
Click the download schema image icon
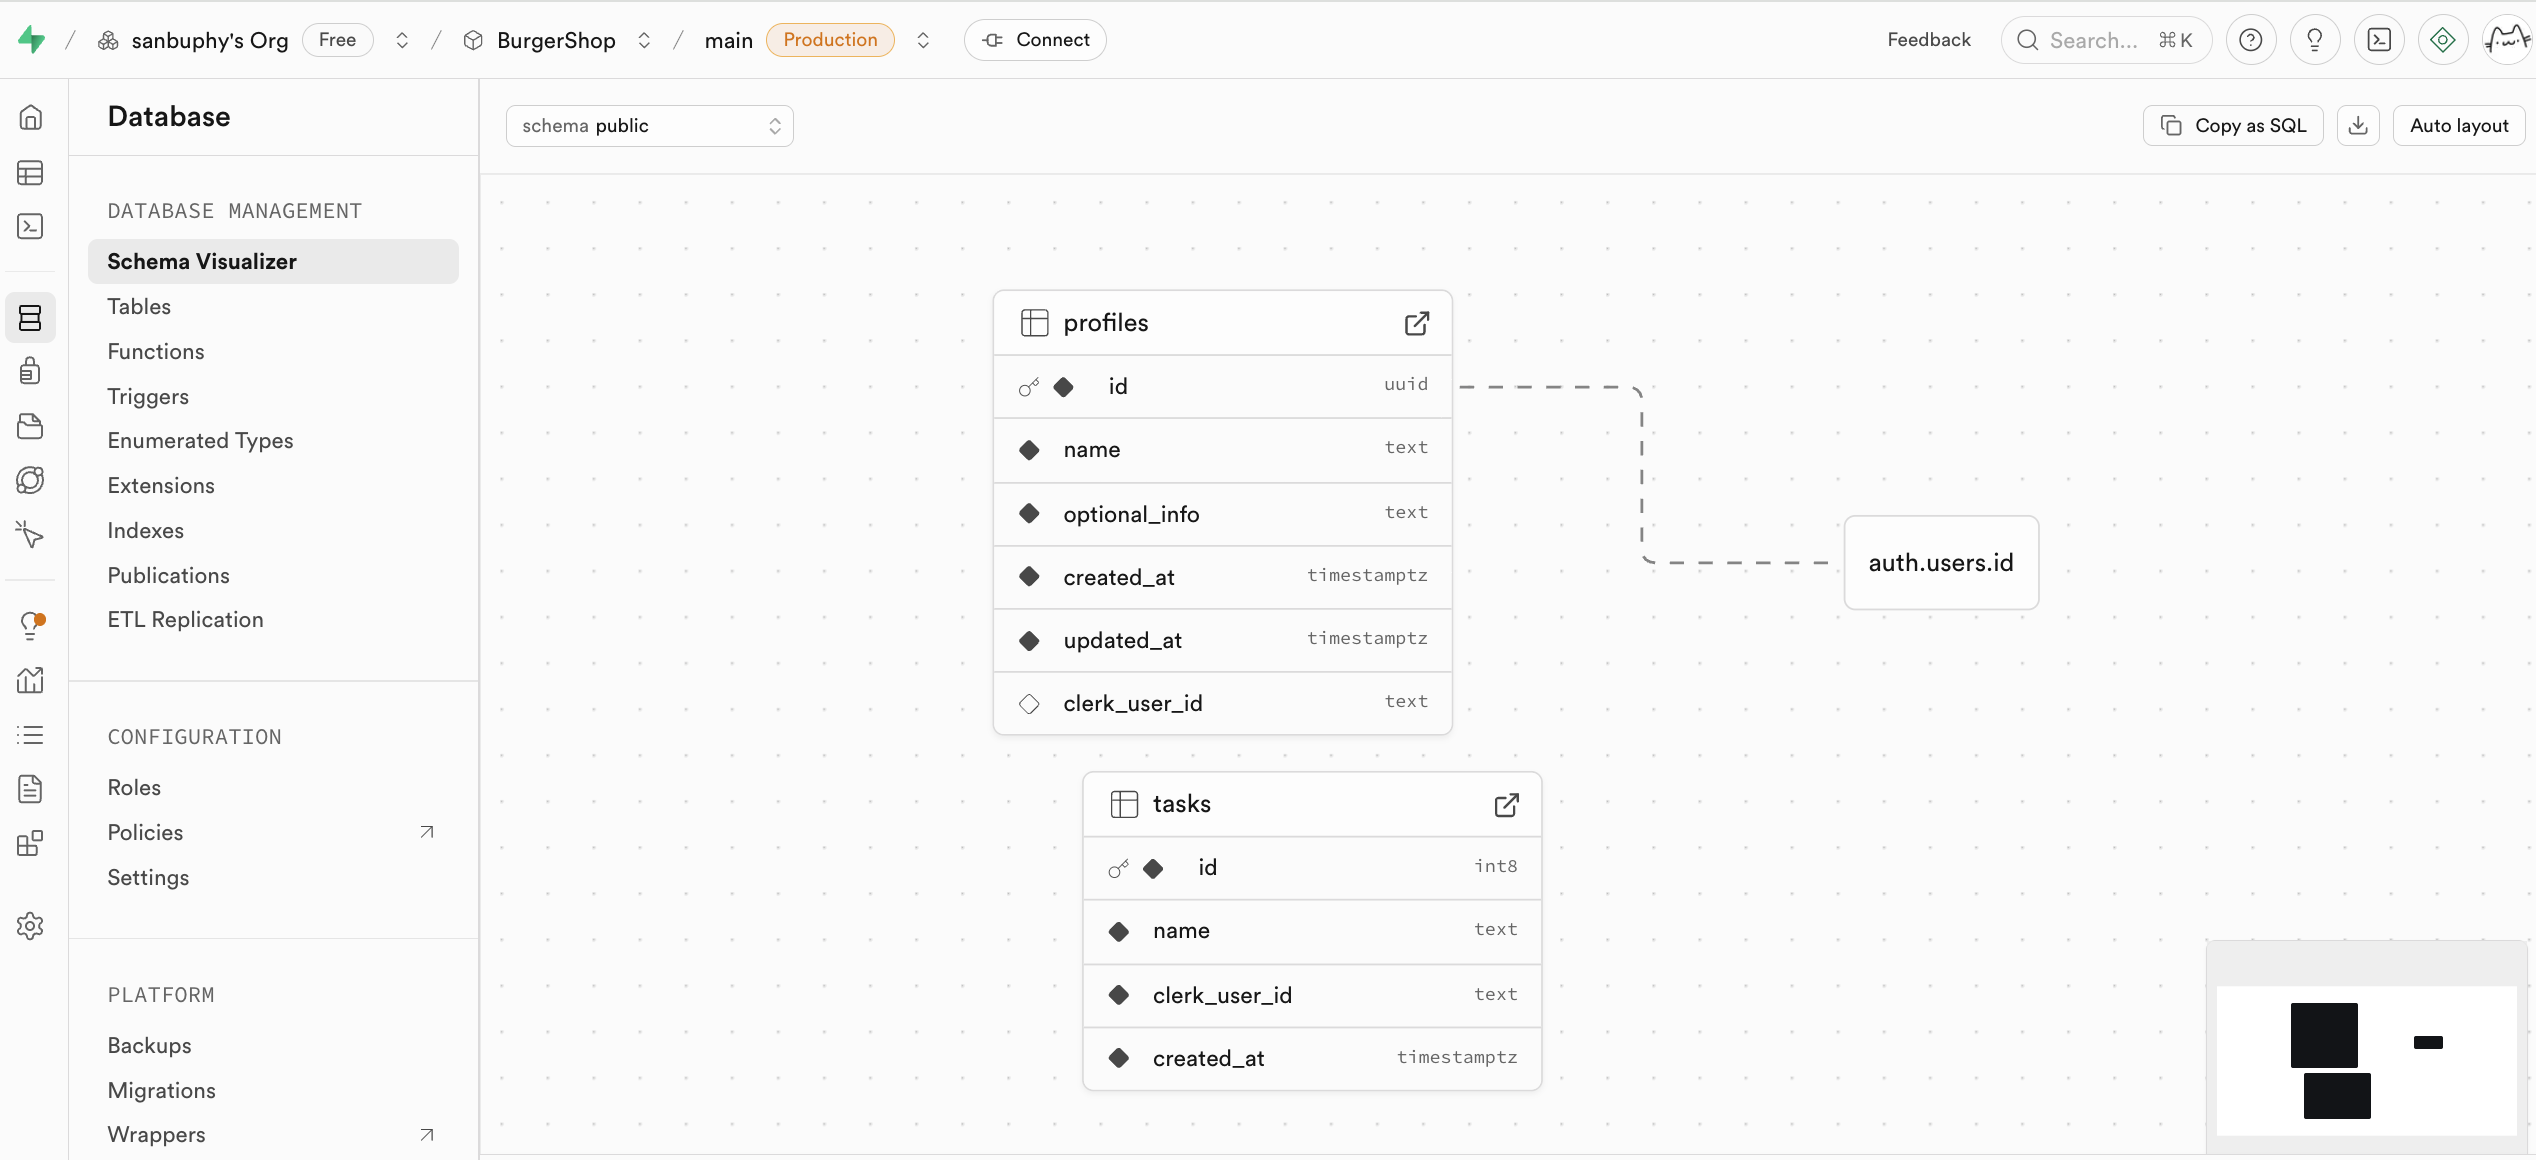tap(2358, 126)
